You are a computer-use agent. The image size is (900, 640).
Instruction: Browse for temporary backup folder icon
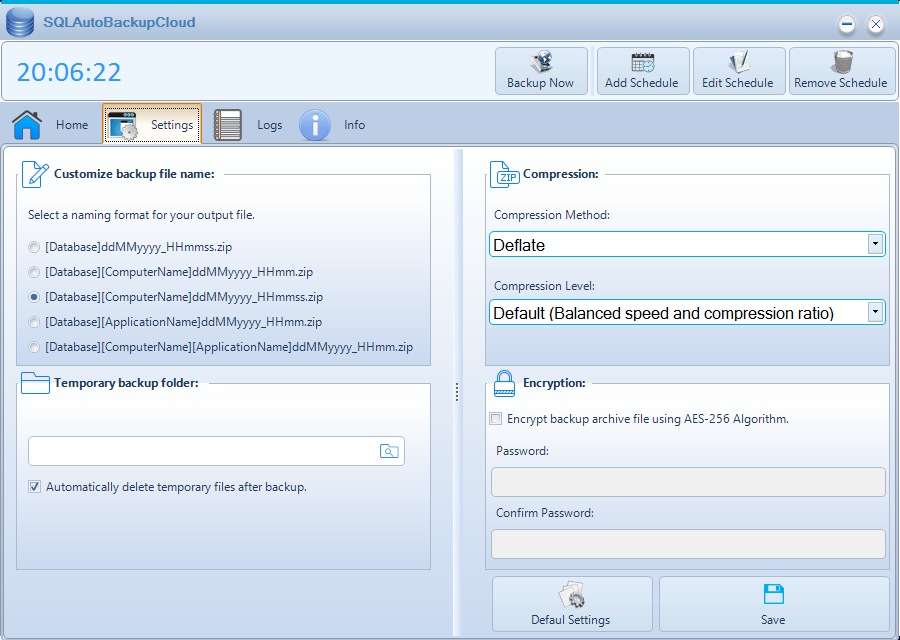click(389, 451)
